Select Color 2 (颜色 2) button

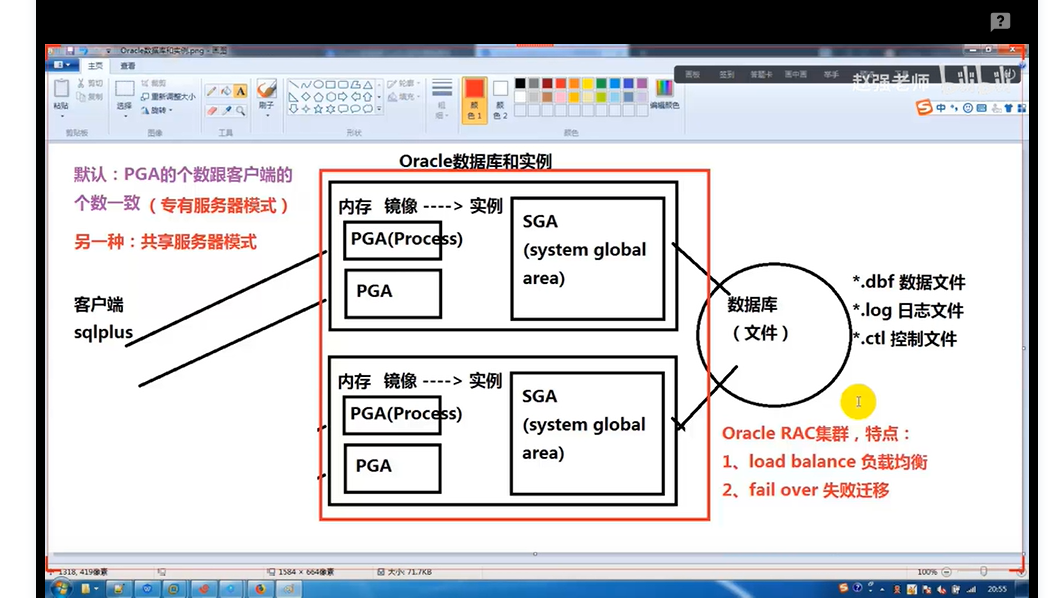click(500, 99)
